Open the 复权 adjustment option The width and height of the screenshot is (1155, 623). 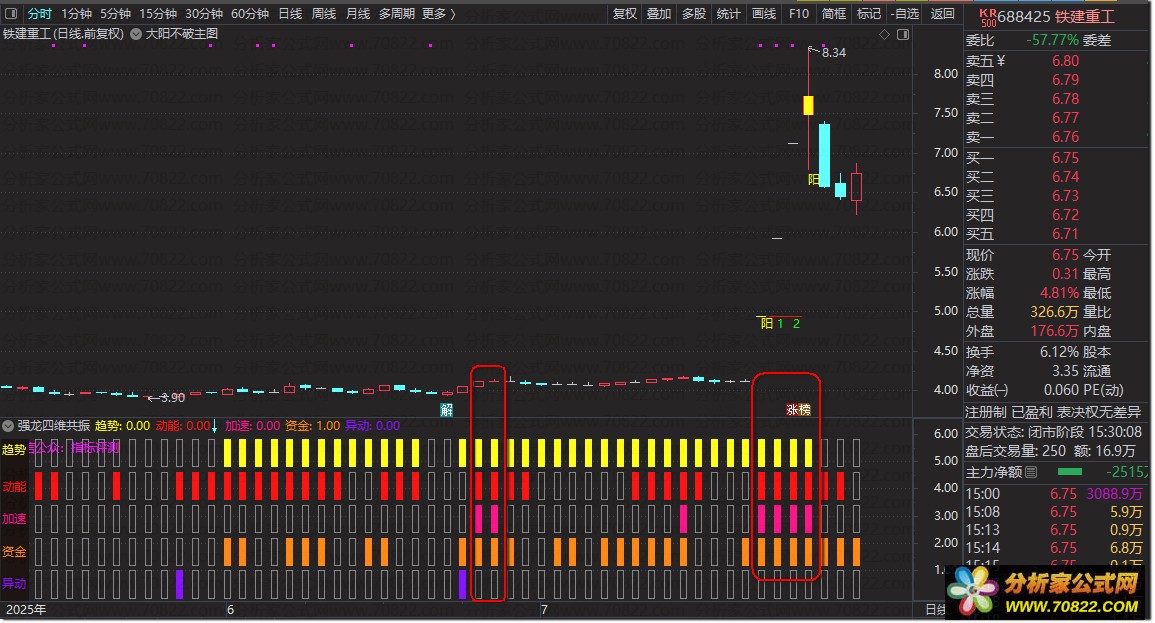click(625, 13)
